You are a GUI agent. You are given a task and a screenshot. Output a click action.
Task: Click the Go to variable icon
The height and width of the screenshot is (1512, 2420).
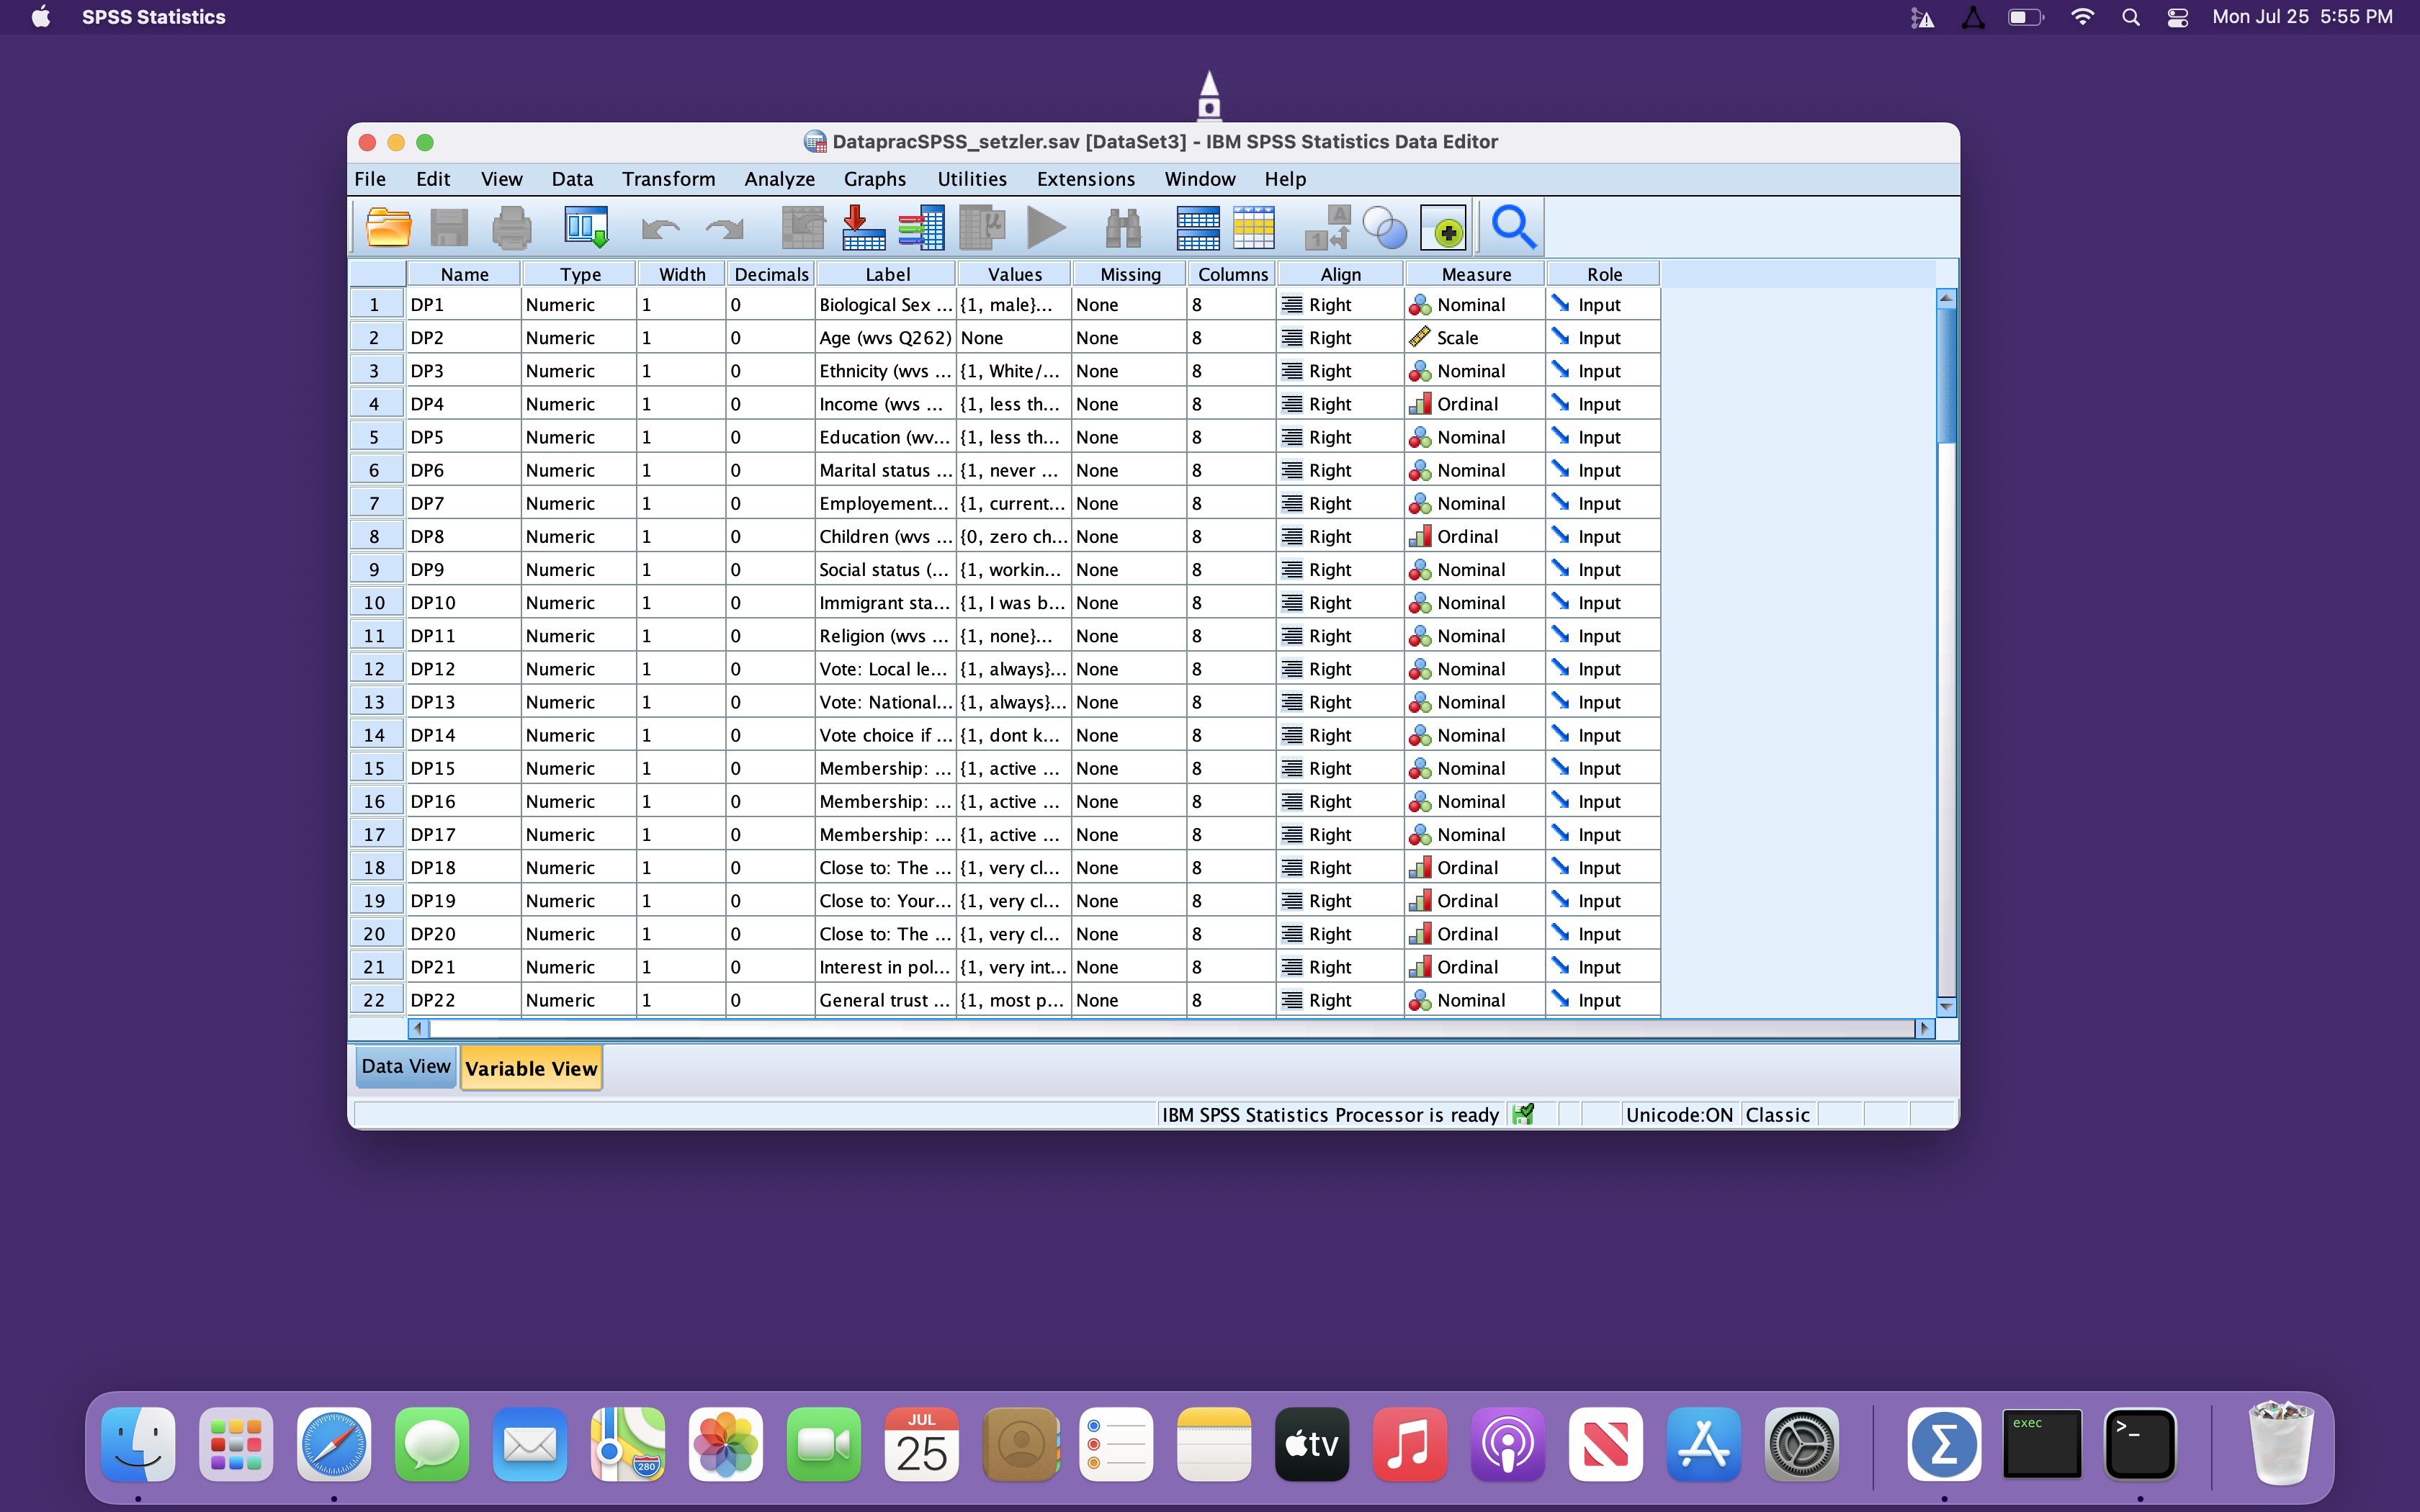[863, 228]
